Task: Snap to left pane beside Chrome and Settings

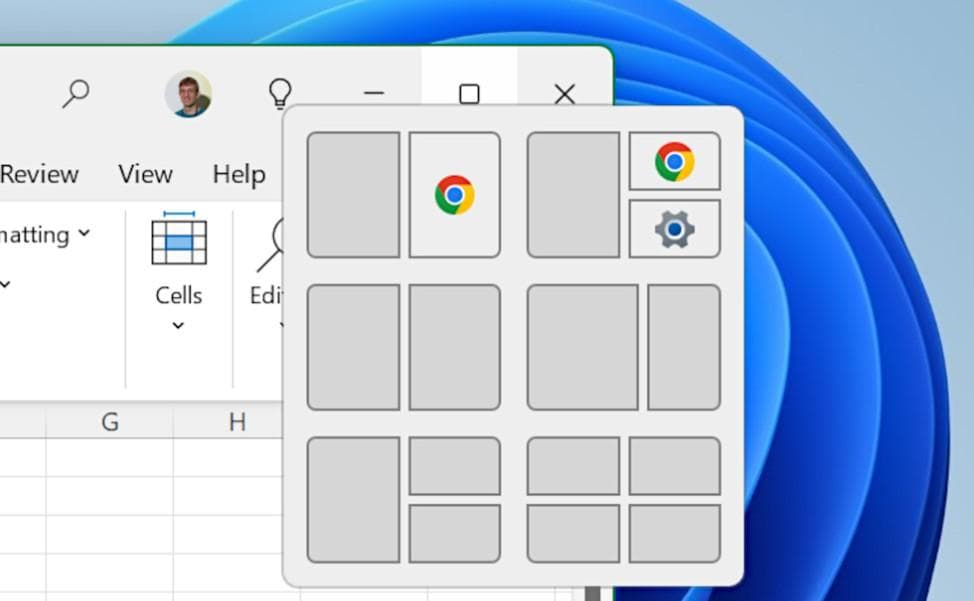Action: 573,194
